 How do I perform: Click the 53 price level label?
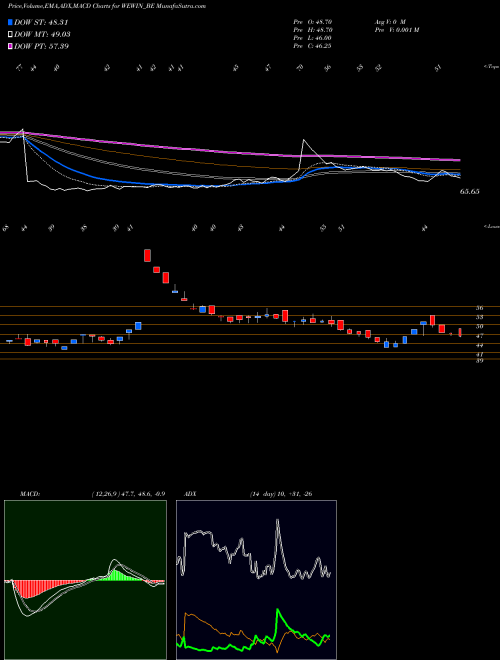tap(479, 317)
